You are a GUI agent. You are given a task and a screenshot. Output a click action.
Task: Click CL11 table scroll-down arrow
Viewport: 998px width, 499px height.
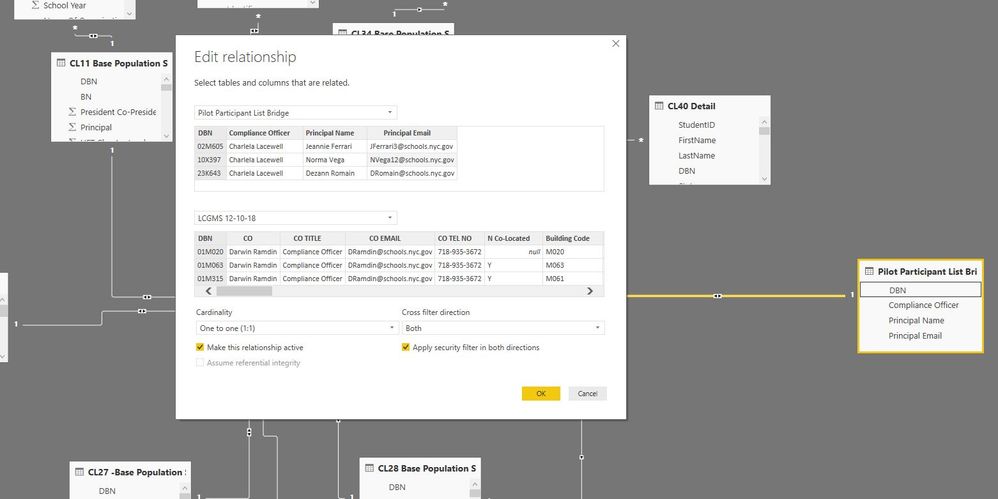click(x=166, y=136)
